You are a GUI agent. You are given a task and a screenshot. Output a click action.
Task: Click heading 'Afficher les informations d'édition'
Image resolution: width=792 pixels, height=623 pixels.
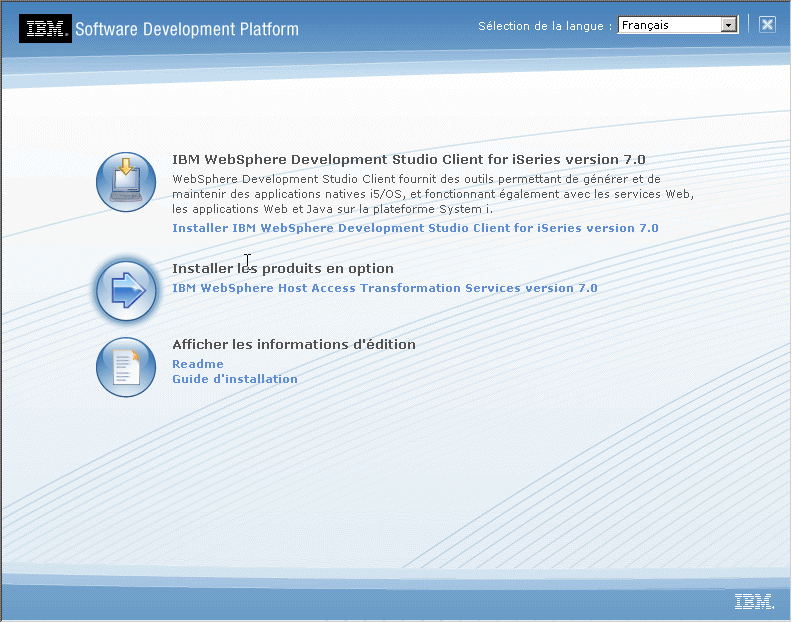(294, 345)
